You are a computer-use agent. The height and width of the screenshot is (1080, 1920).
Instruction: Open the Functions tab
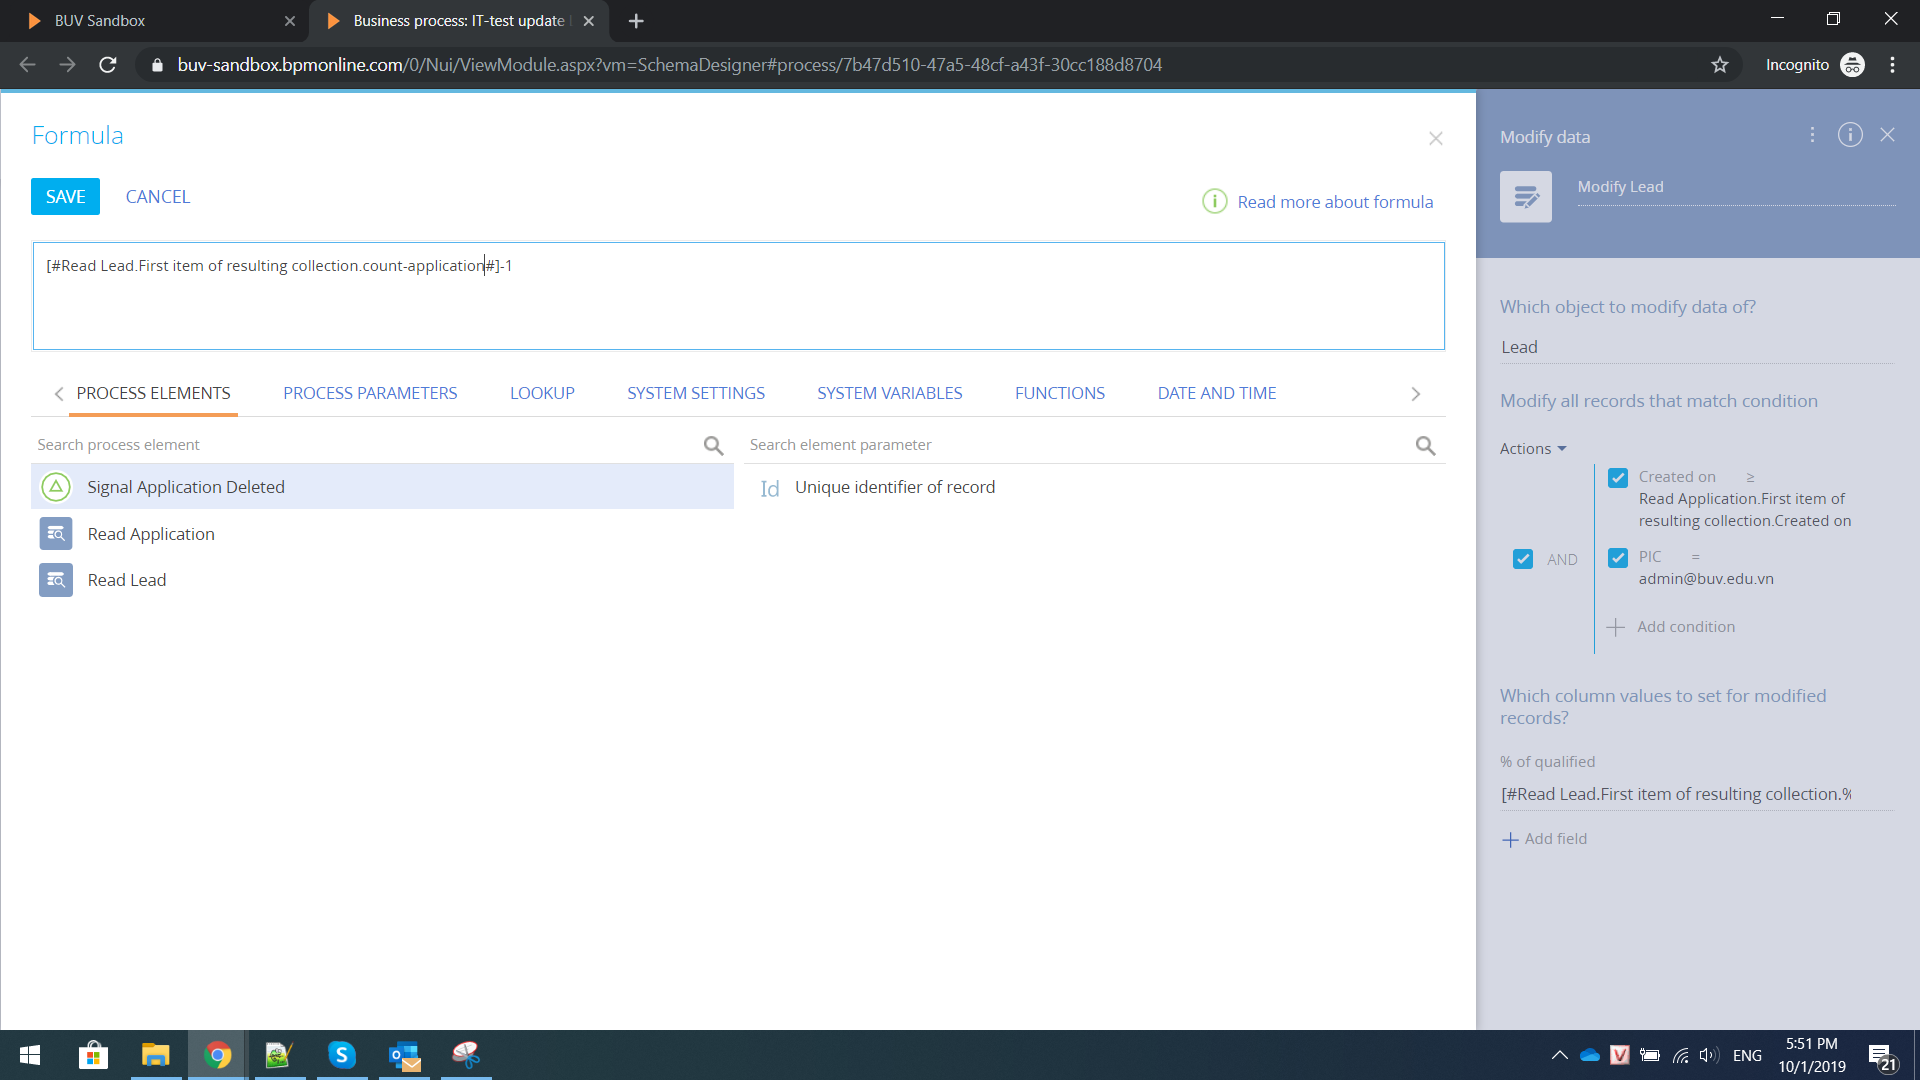1060,393
